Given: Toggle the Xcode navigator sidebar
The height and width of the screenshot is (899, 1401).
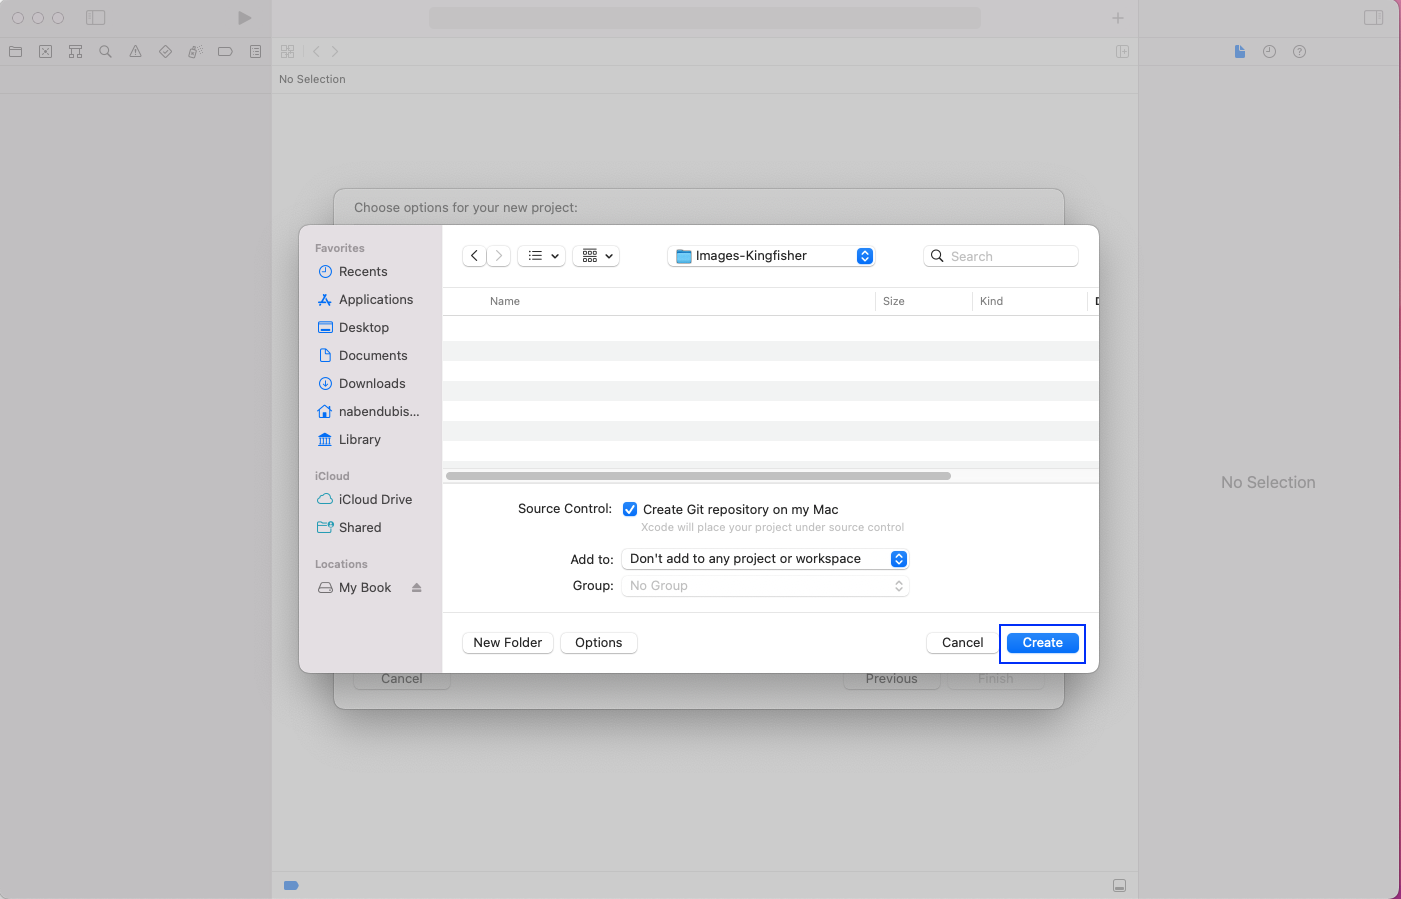Looking at the screenshot, I should tap(96, 18).
